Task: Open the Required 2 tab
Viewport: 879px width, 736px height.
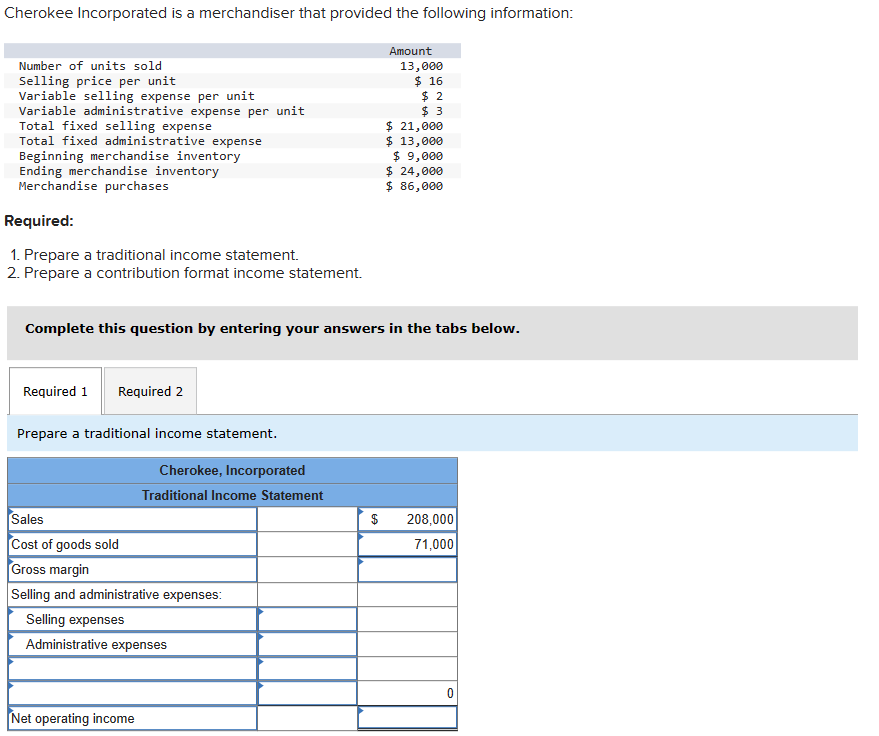Action: (150, 391)
